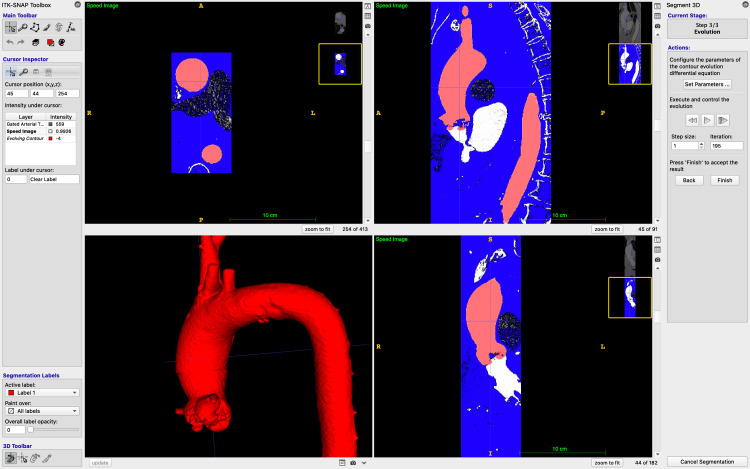Image resolution: width=750 pixels, height=469 pixels.
Task: Select the Gated Arterial layer row
Action: [x=40, y=124]
